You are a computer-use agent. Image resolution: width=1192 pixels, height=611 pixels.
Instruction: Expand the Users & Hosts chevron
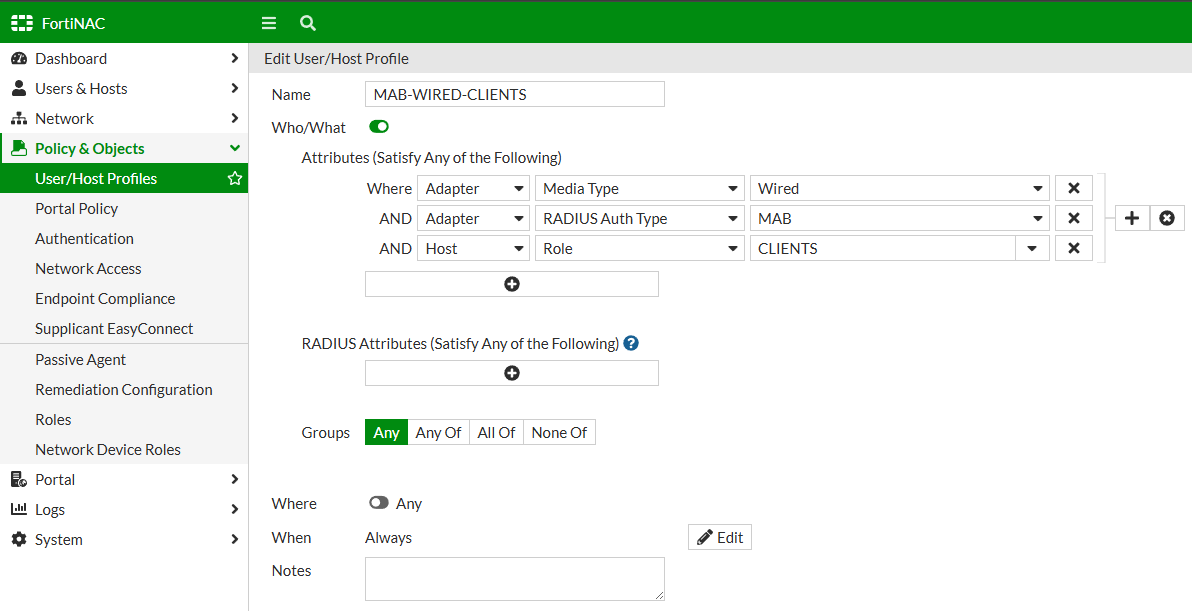tap(234, 89)
